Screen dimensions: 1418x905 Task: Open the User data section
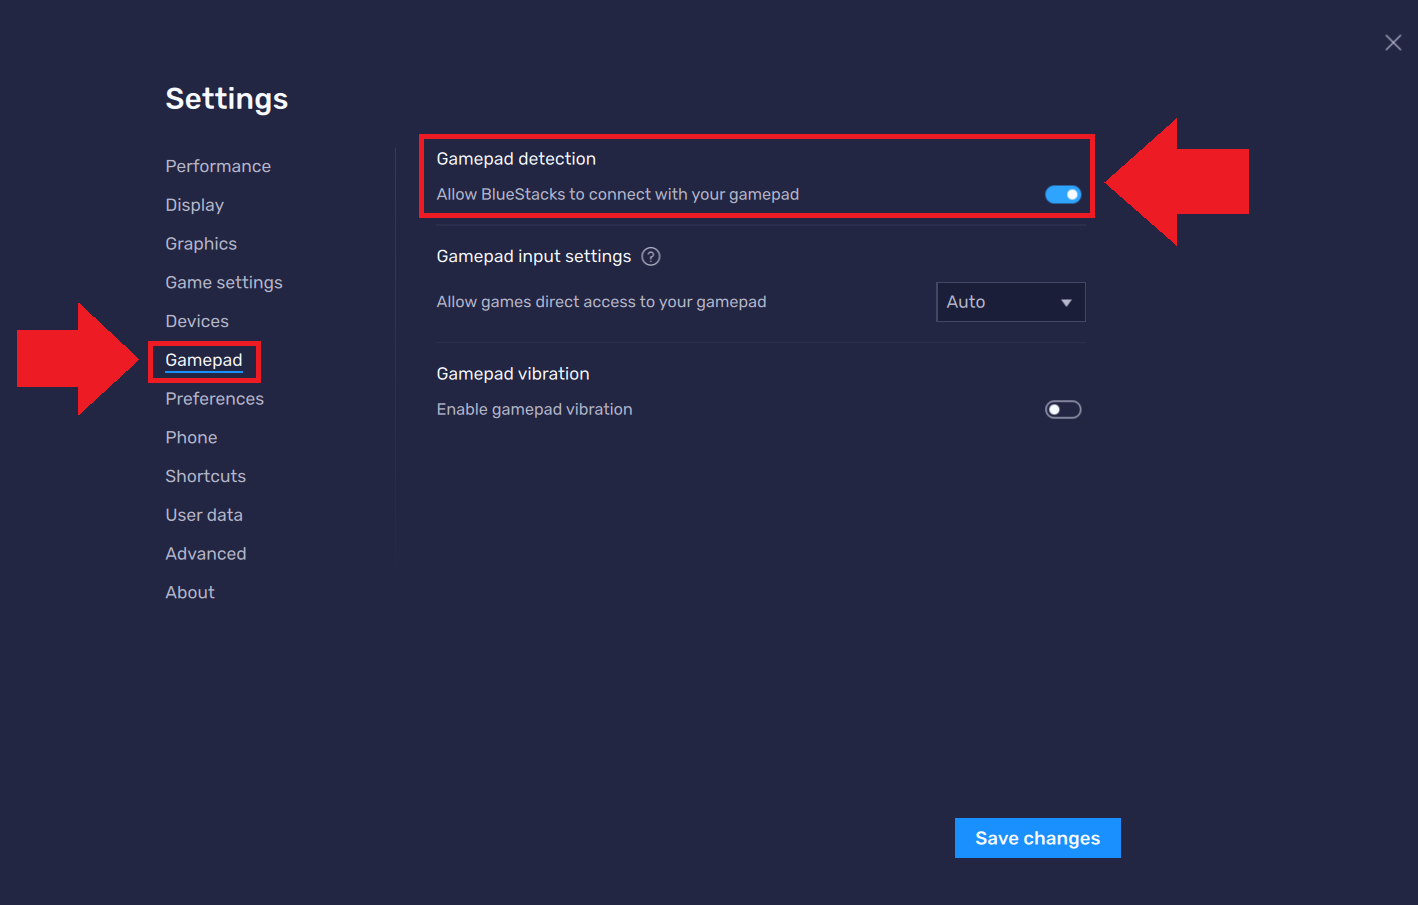(204, 515)
